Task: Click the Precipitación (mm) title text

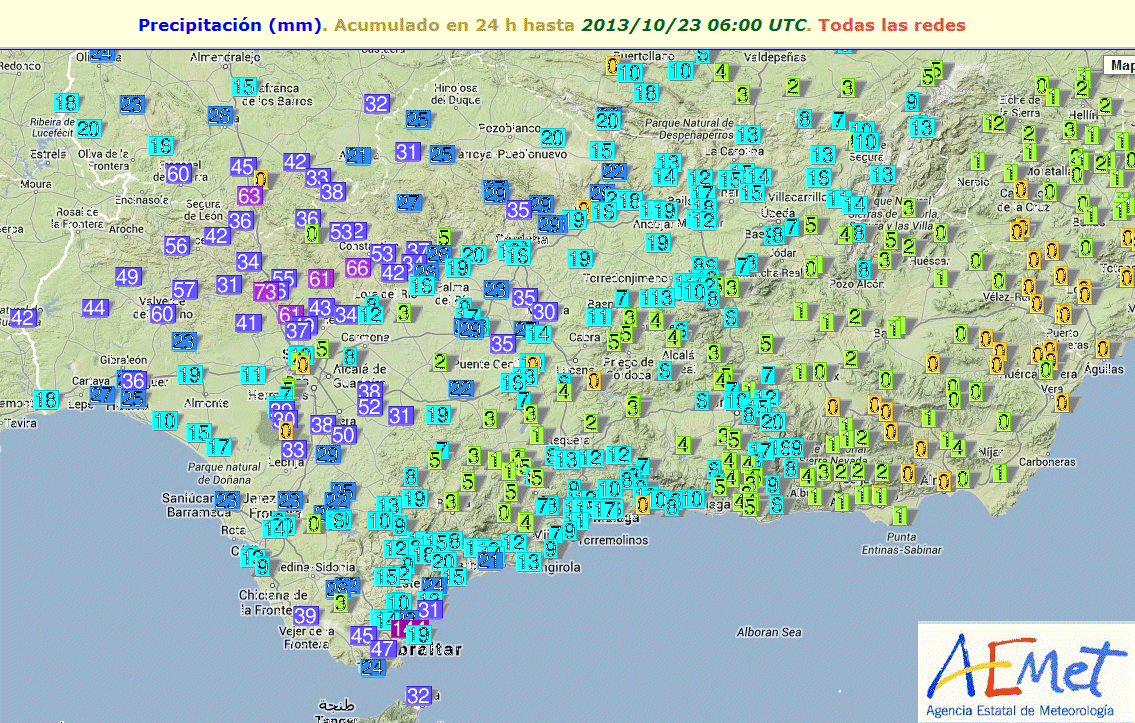Action: coord(229,25)
